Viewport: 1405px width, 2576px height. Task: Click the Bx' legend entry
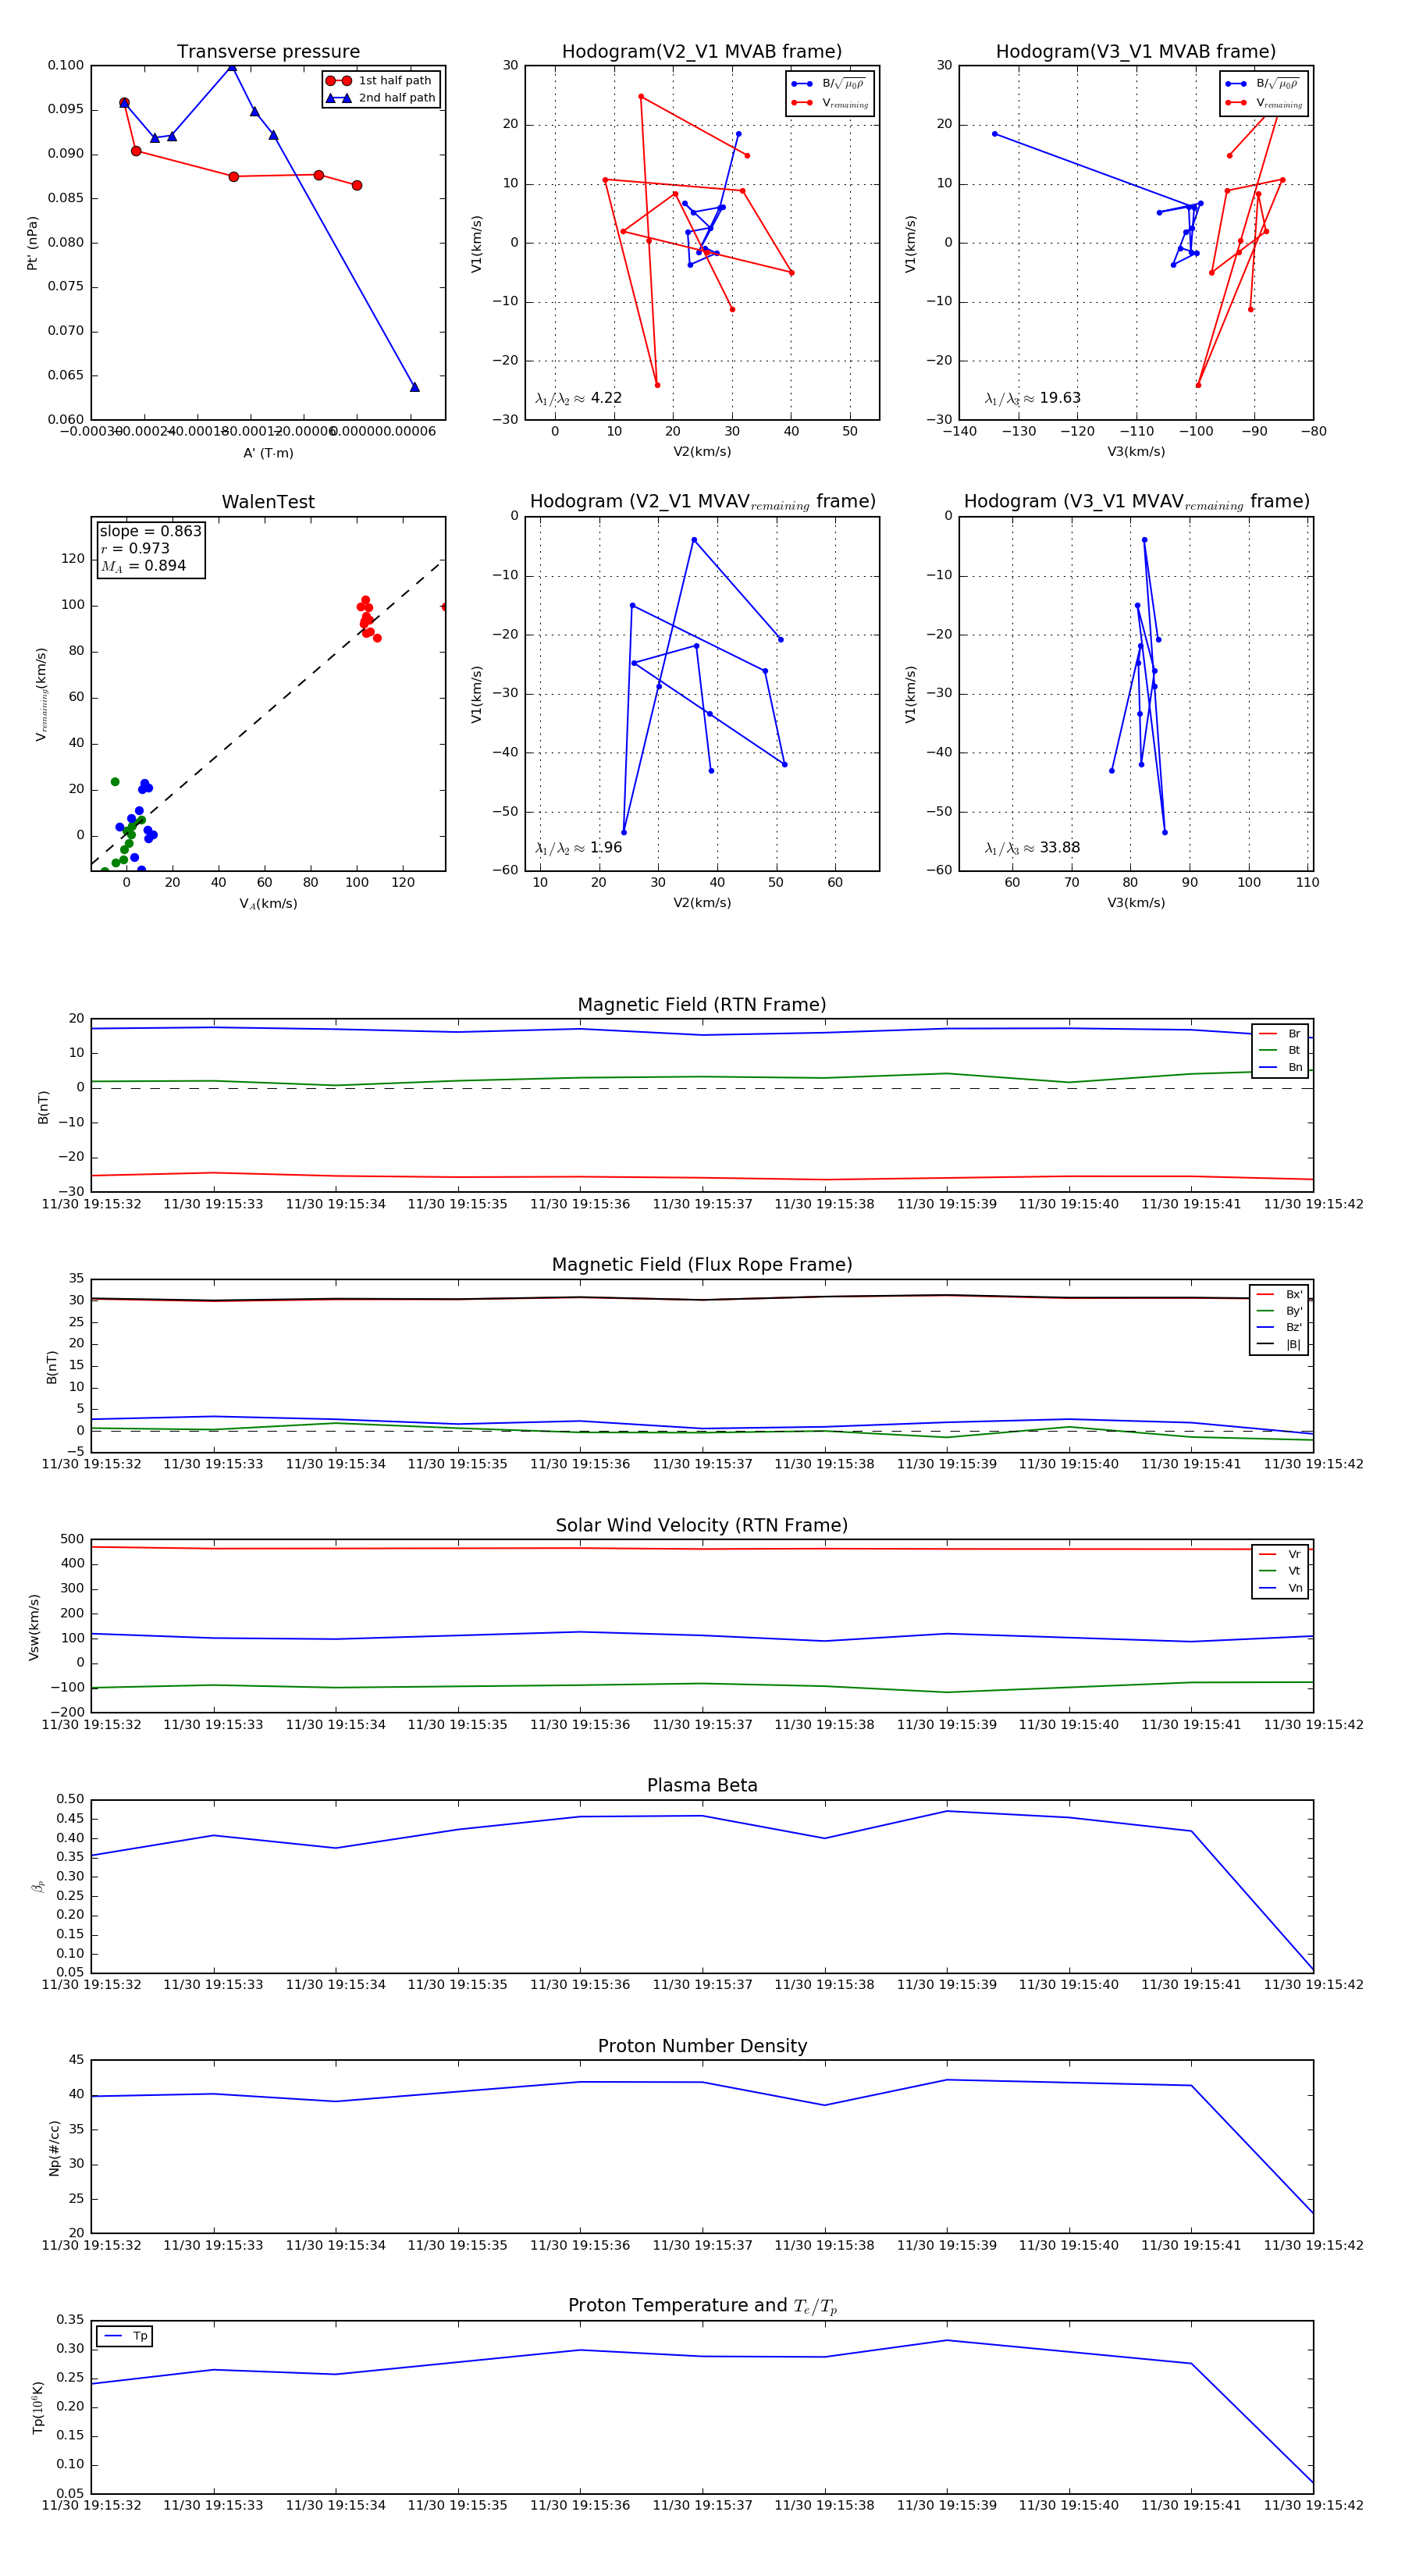coord(1279,1294)
